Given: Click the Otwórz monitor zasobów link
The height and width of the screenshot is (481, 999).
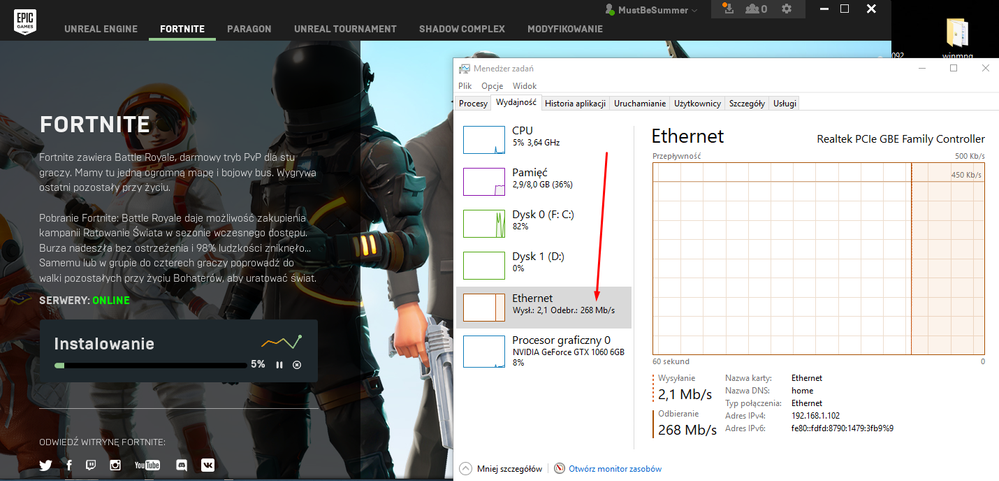Looking at the screenshot, I should point(614,468).
